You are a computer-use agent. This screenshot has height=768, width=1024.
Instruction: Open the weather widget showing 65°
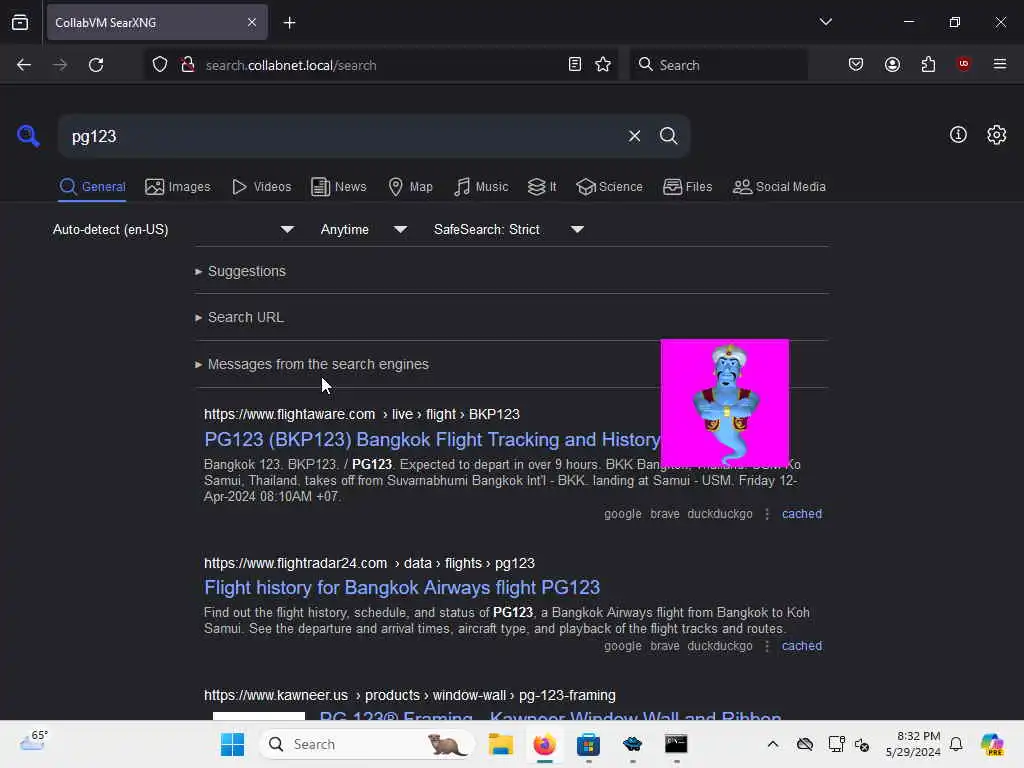point(33,741)
